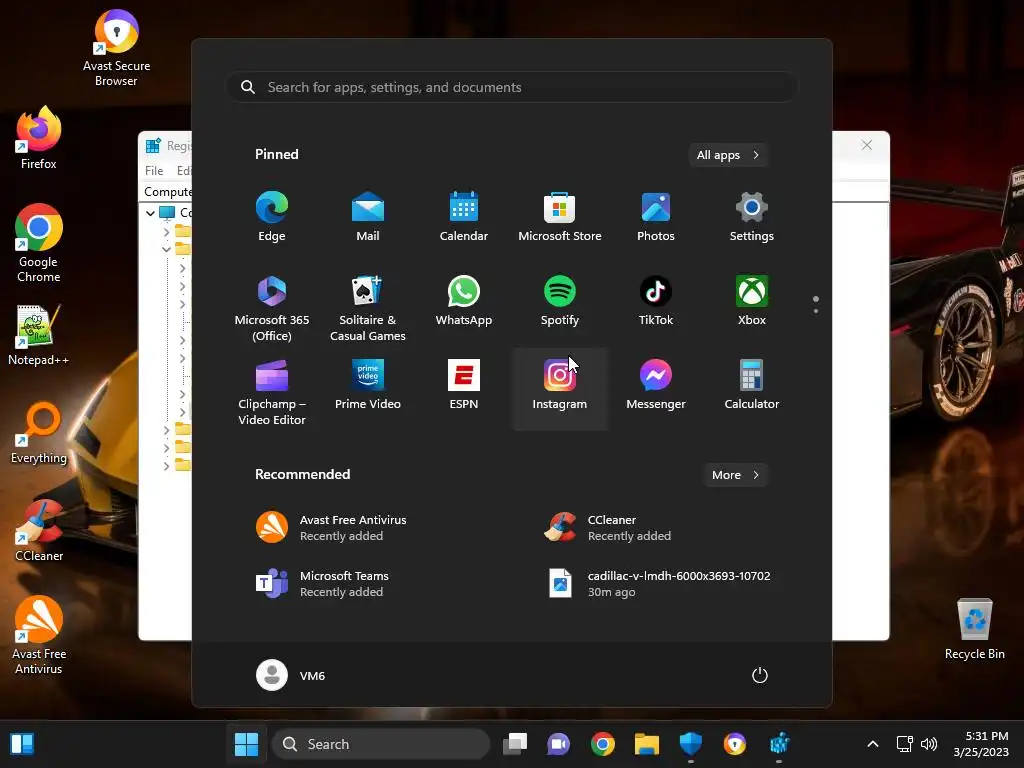Close the Registry Editor window
Image resolution: width=1024 pixels, height=768 pixels.
[x=867, y=145]
